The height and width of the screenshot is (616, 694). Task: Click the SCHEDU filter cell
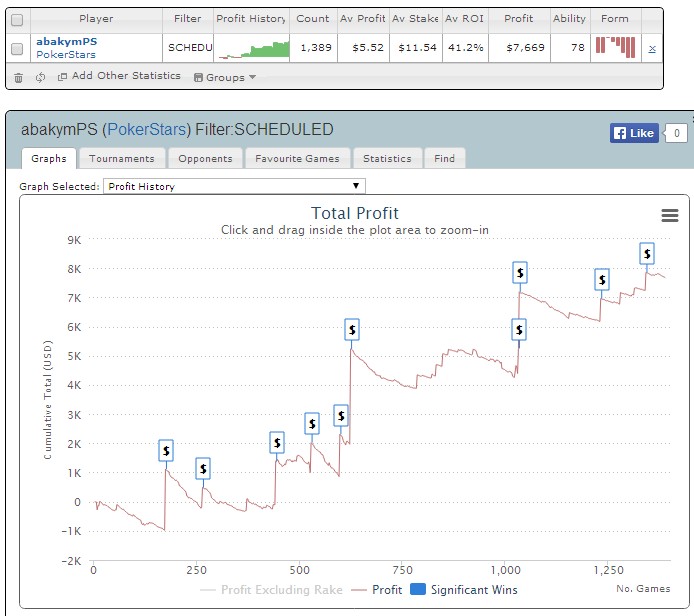tap(190, 48)
